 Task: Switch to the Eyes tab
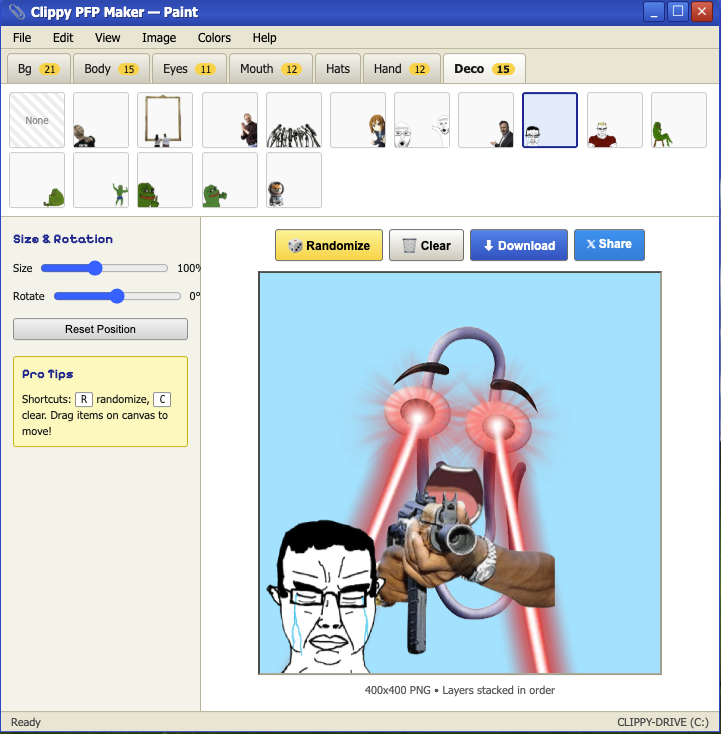[x=189, y=69]
